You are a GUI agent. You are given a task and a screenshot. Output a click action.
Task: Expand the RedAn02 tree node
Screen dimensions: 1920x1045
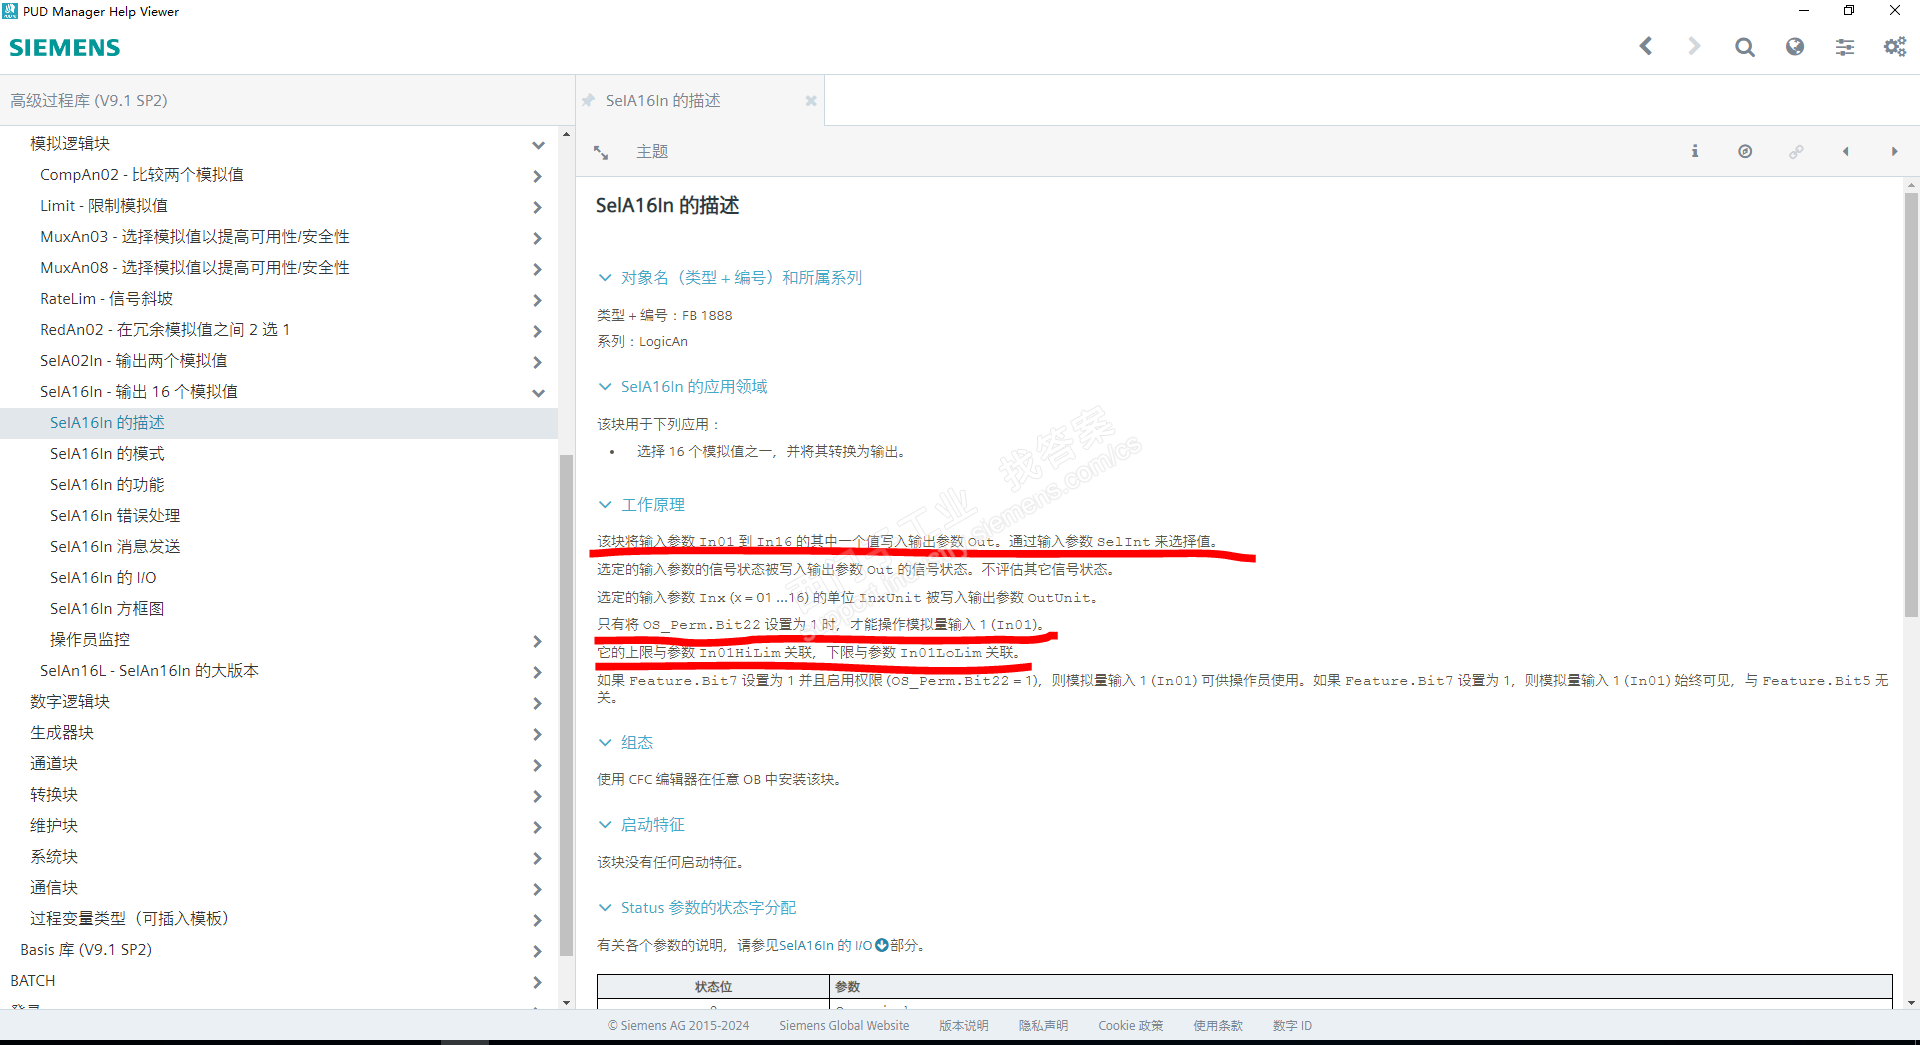[x=538, y=331]
